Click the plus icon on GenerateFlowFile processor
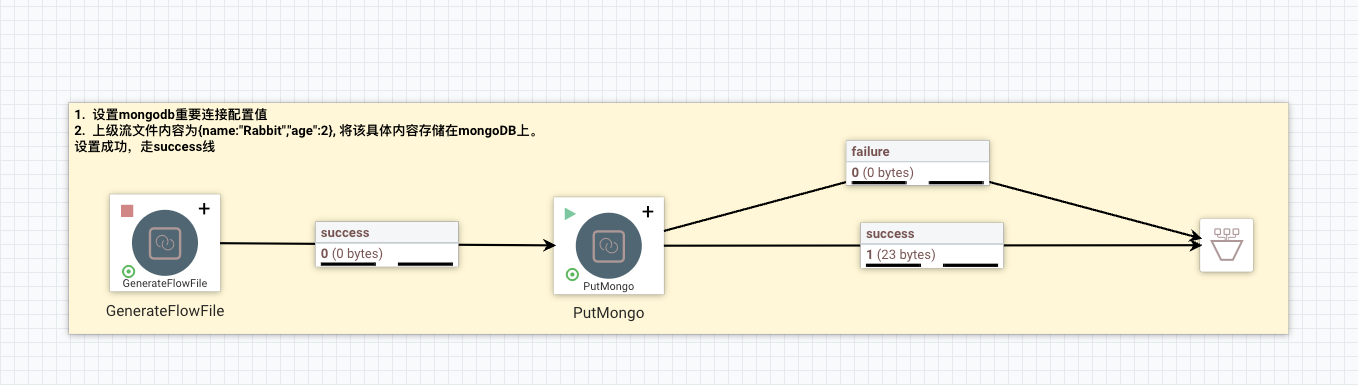Image resolution: width=1358 pixels, height=385 pixels. tap(204, 209)
